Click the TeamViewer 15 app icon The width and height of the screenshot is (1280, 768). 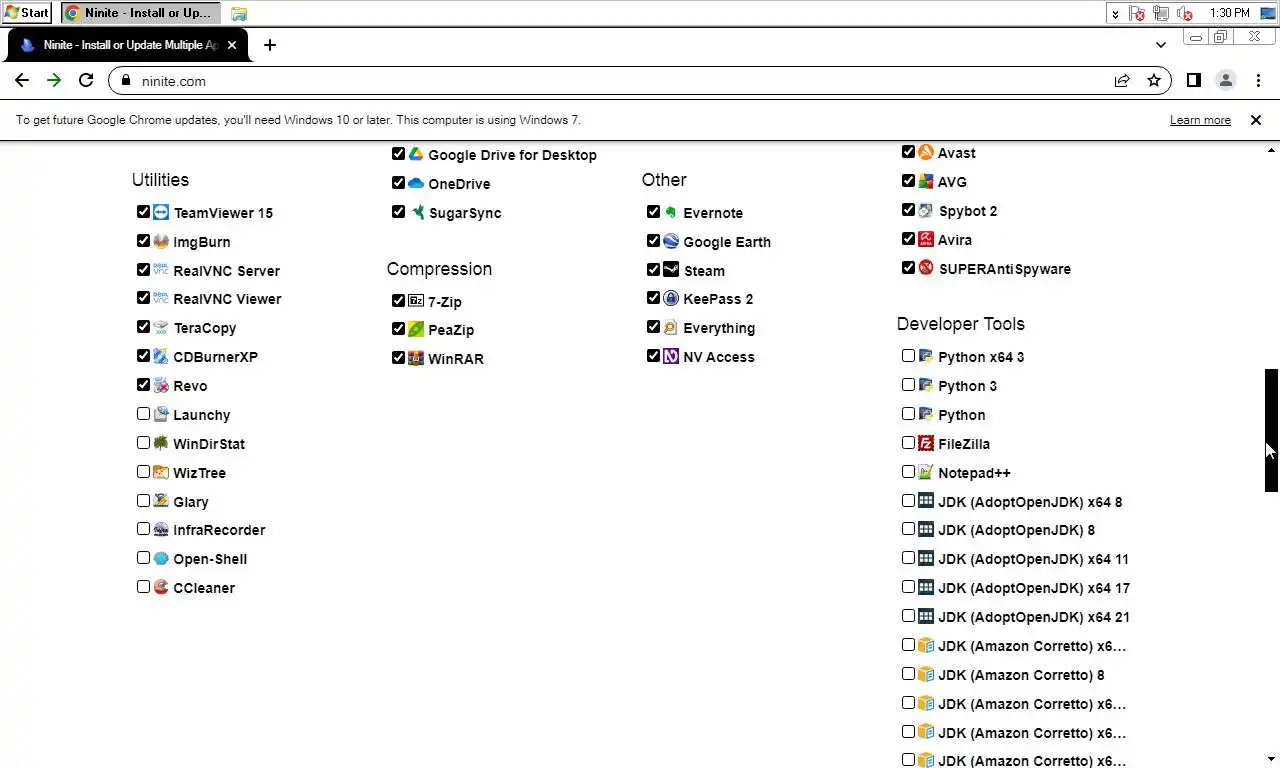pyautogui.click(x=161, y=212)
